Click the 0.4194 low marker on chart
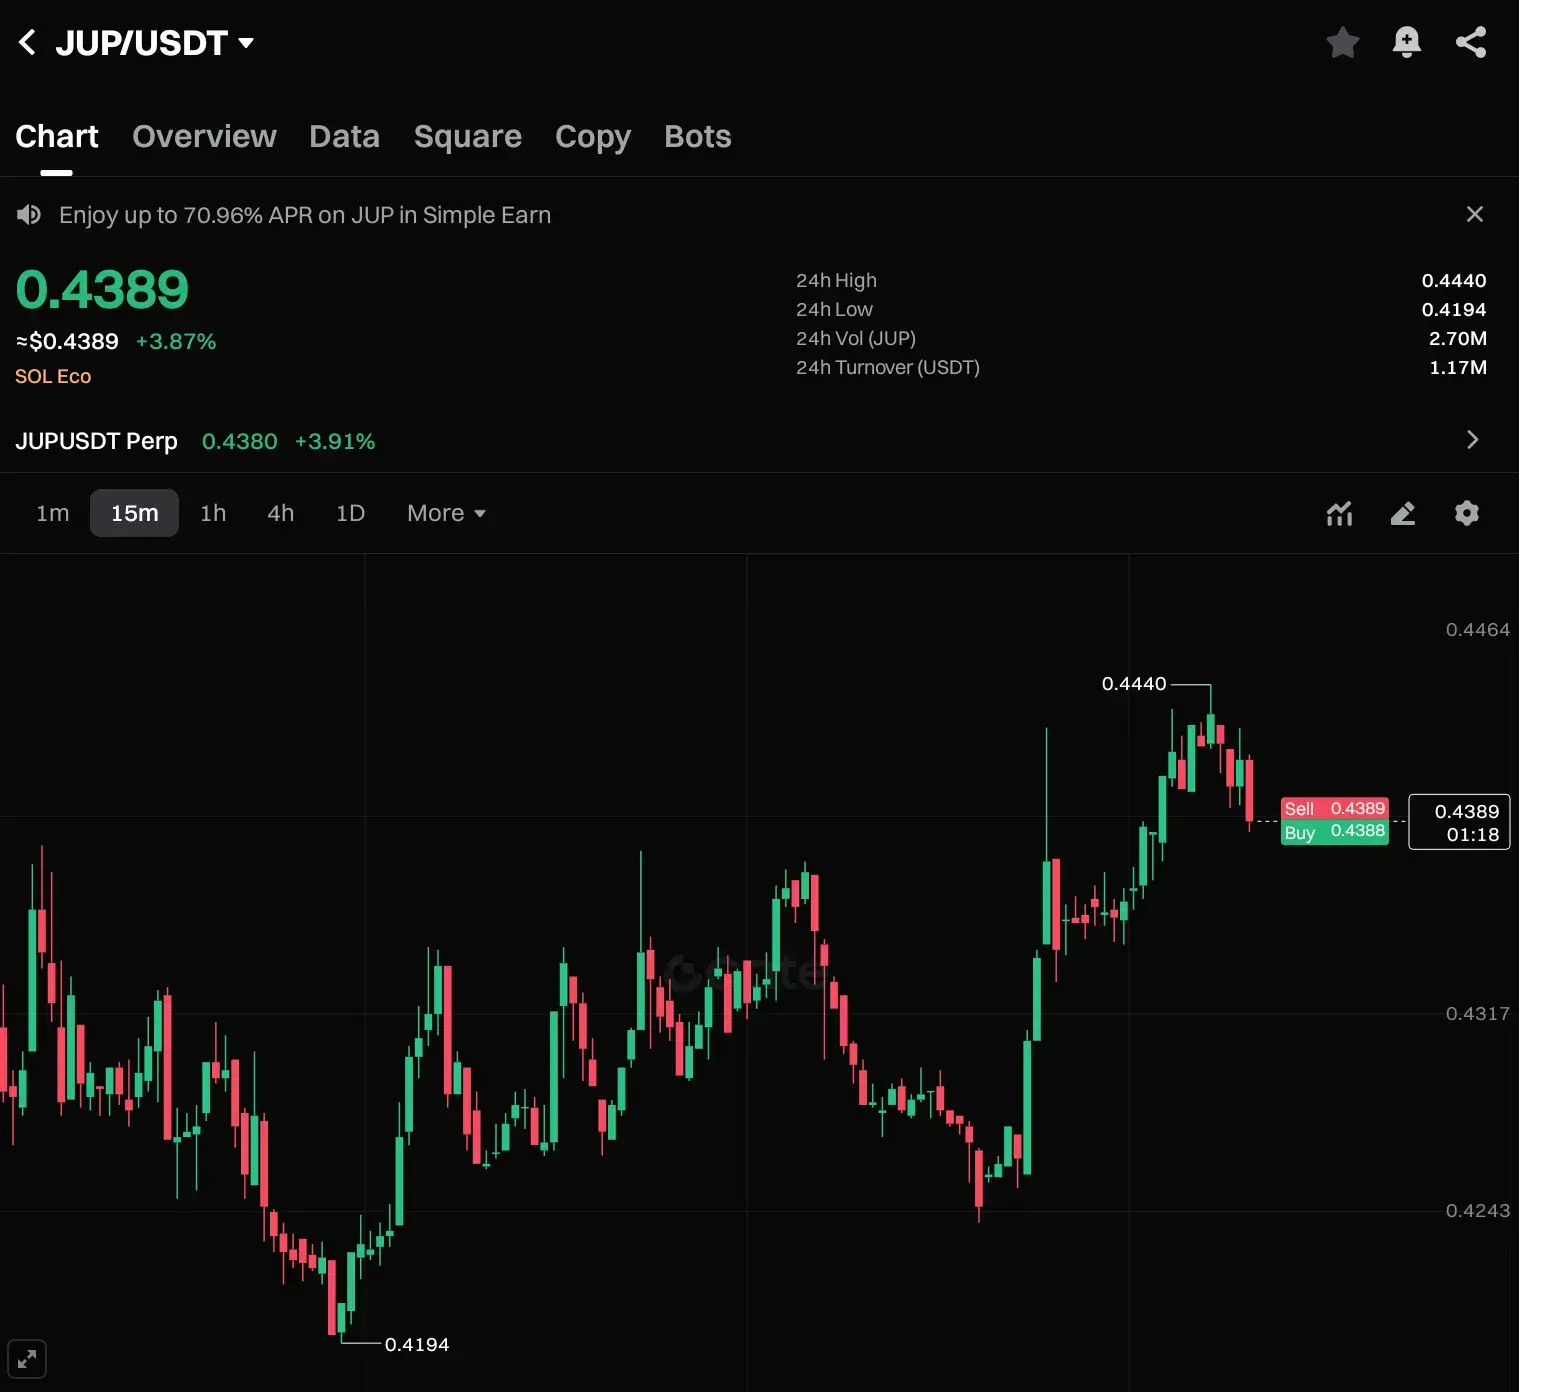 (x=417, y=1344)
